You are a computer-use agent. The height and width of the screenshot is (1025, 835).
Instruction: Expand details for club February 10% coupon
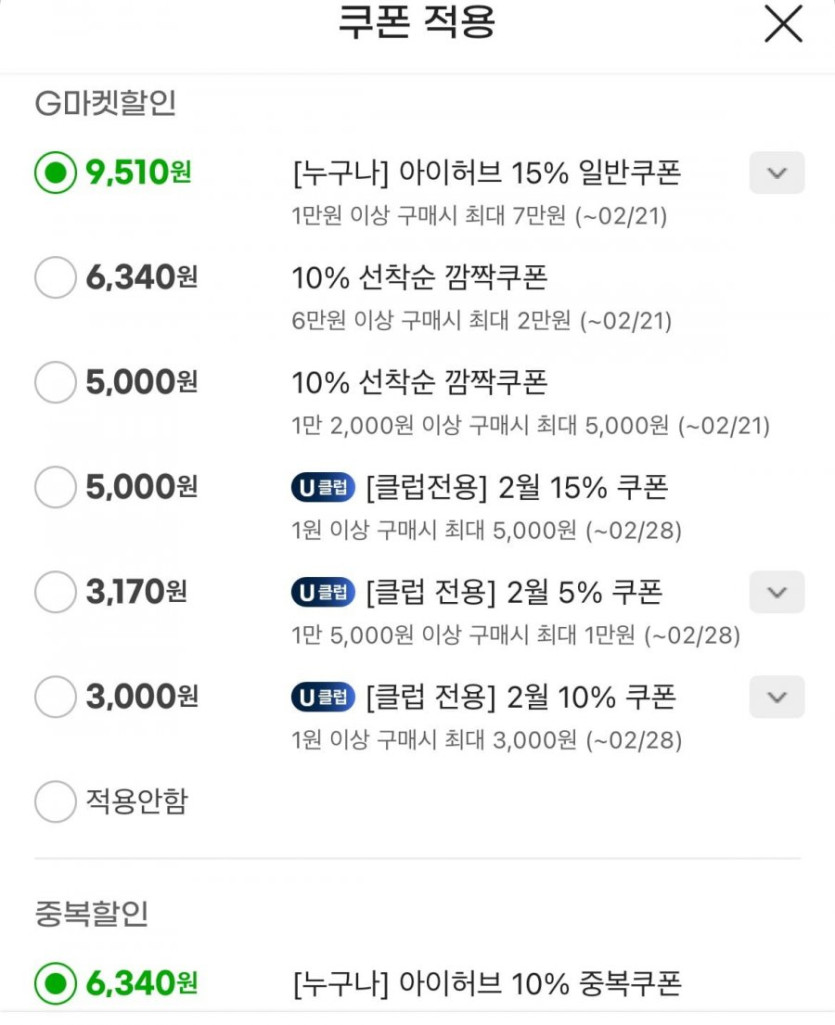pos(776,697)
